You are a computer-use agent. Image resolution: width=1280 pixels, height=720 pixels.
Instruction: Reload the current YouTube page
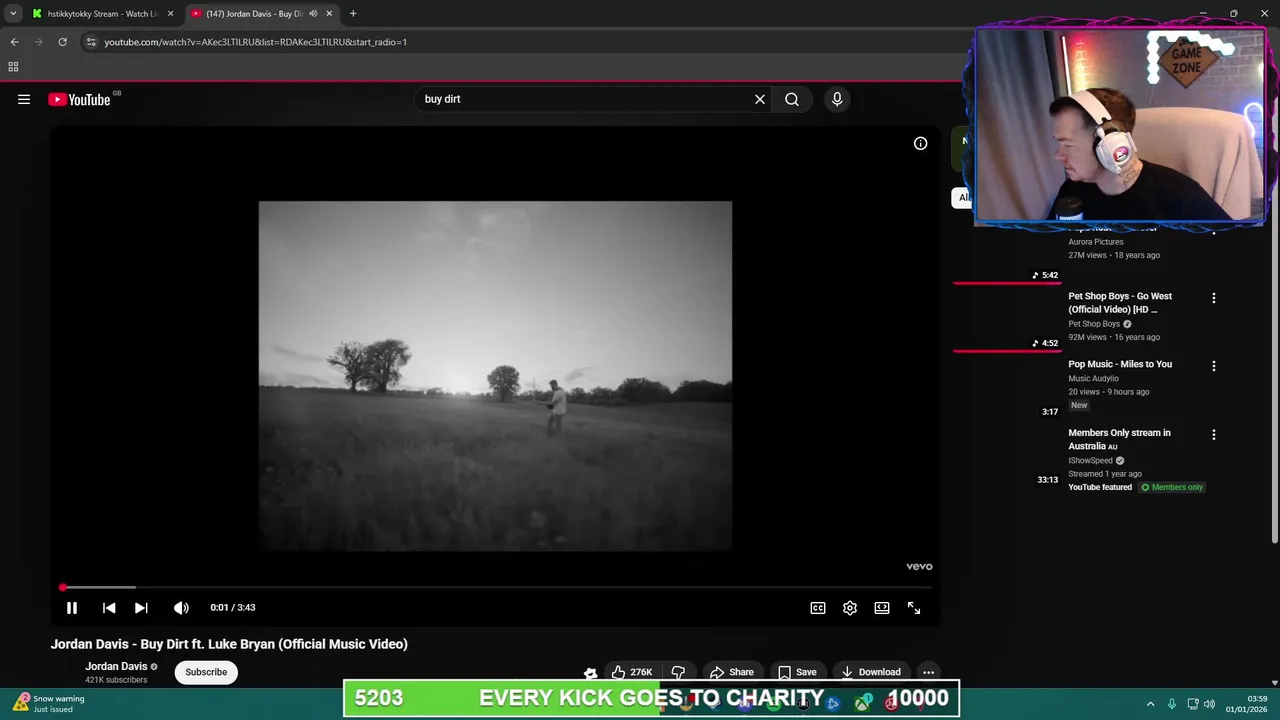tap(62, 42)
